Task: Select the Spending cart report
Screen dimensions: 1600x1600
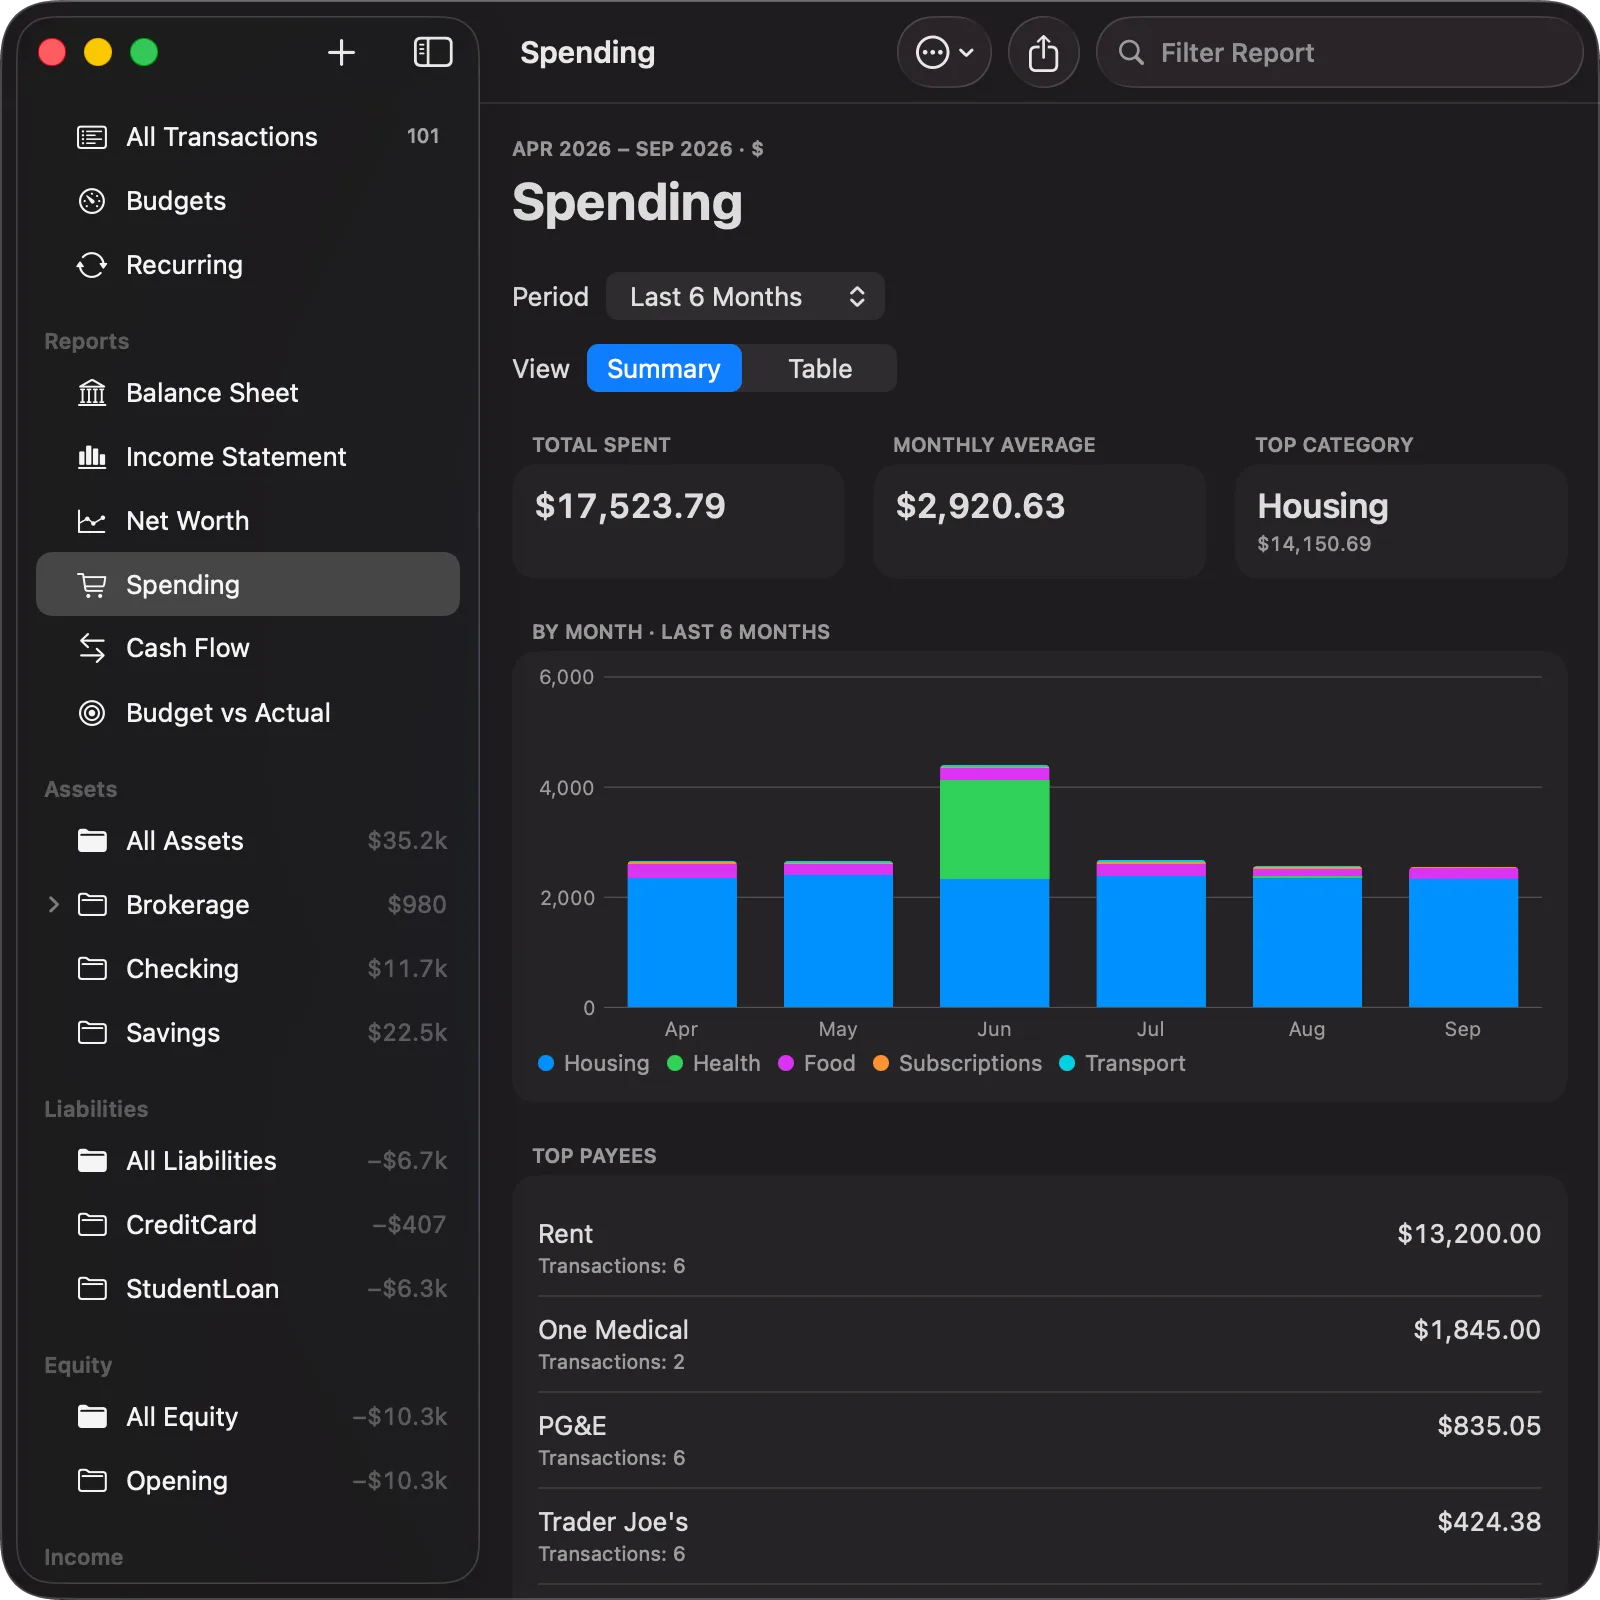Action: 248,584
